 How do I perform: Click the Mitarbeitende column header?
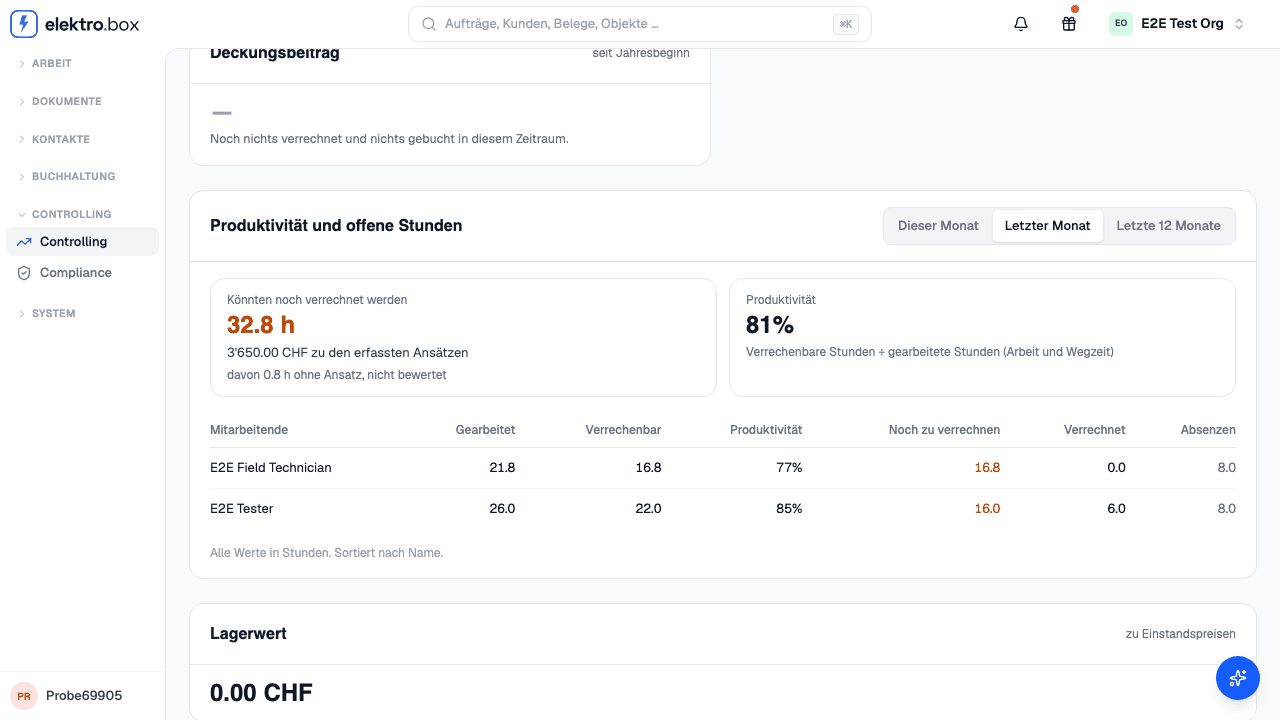pyautogui.click(x=249, y=430)
